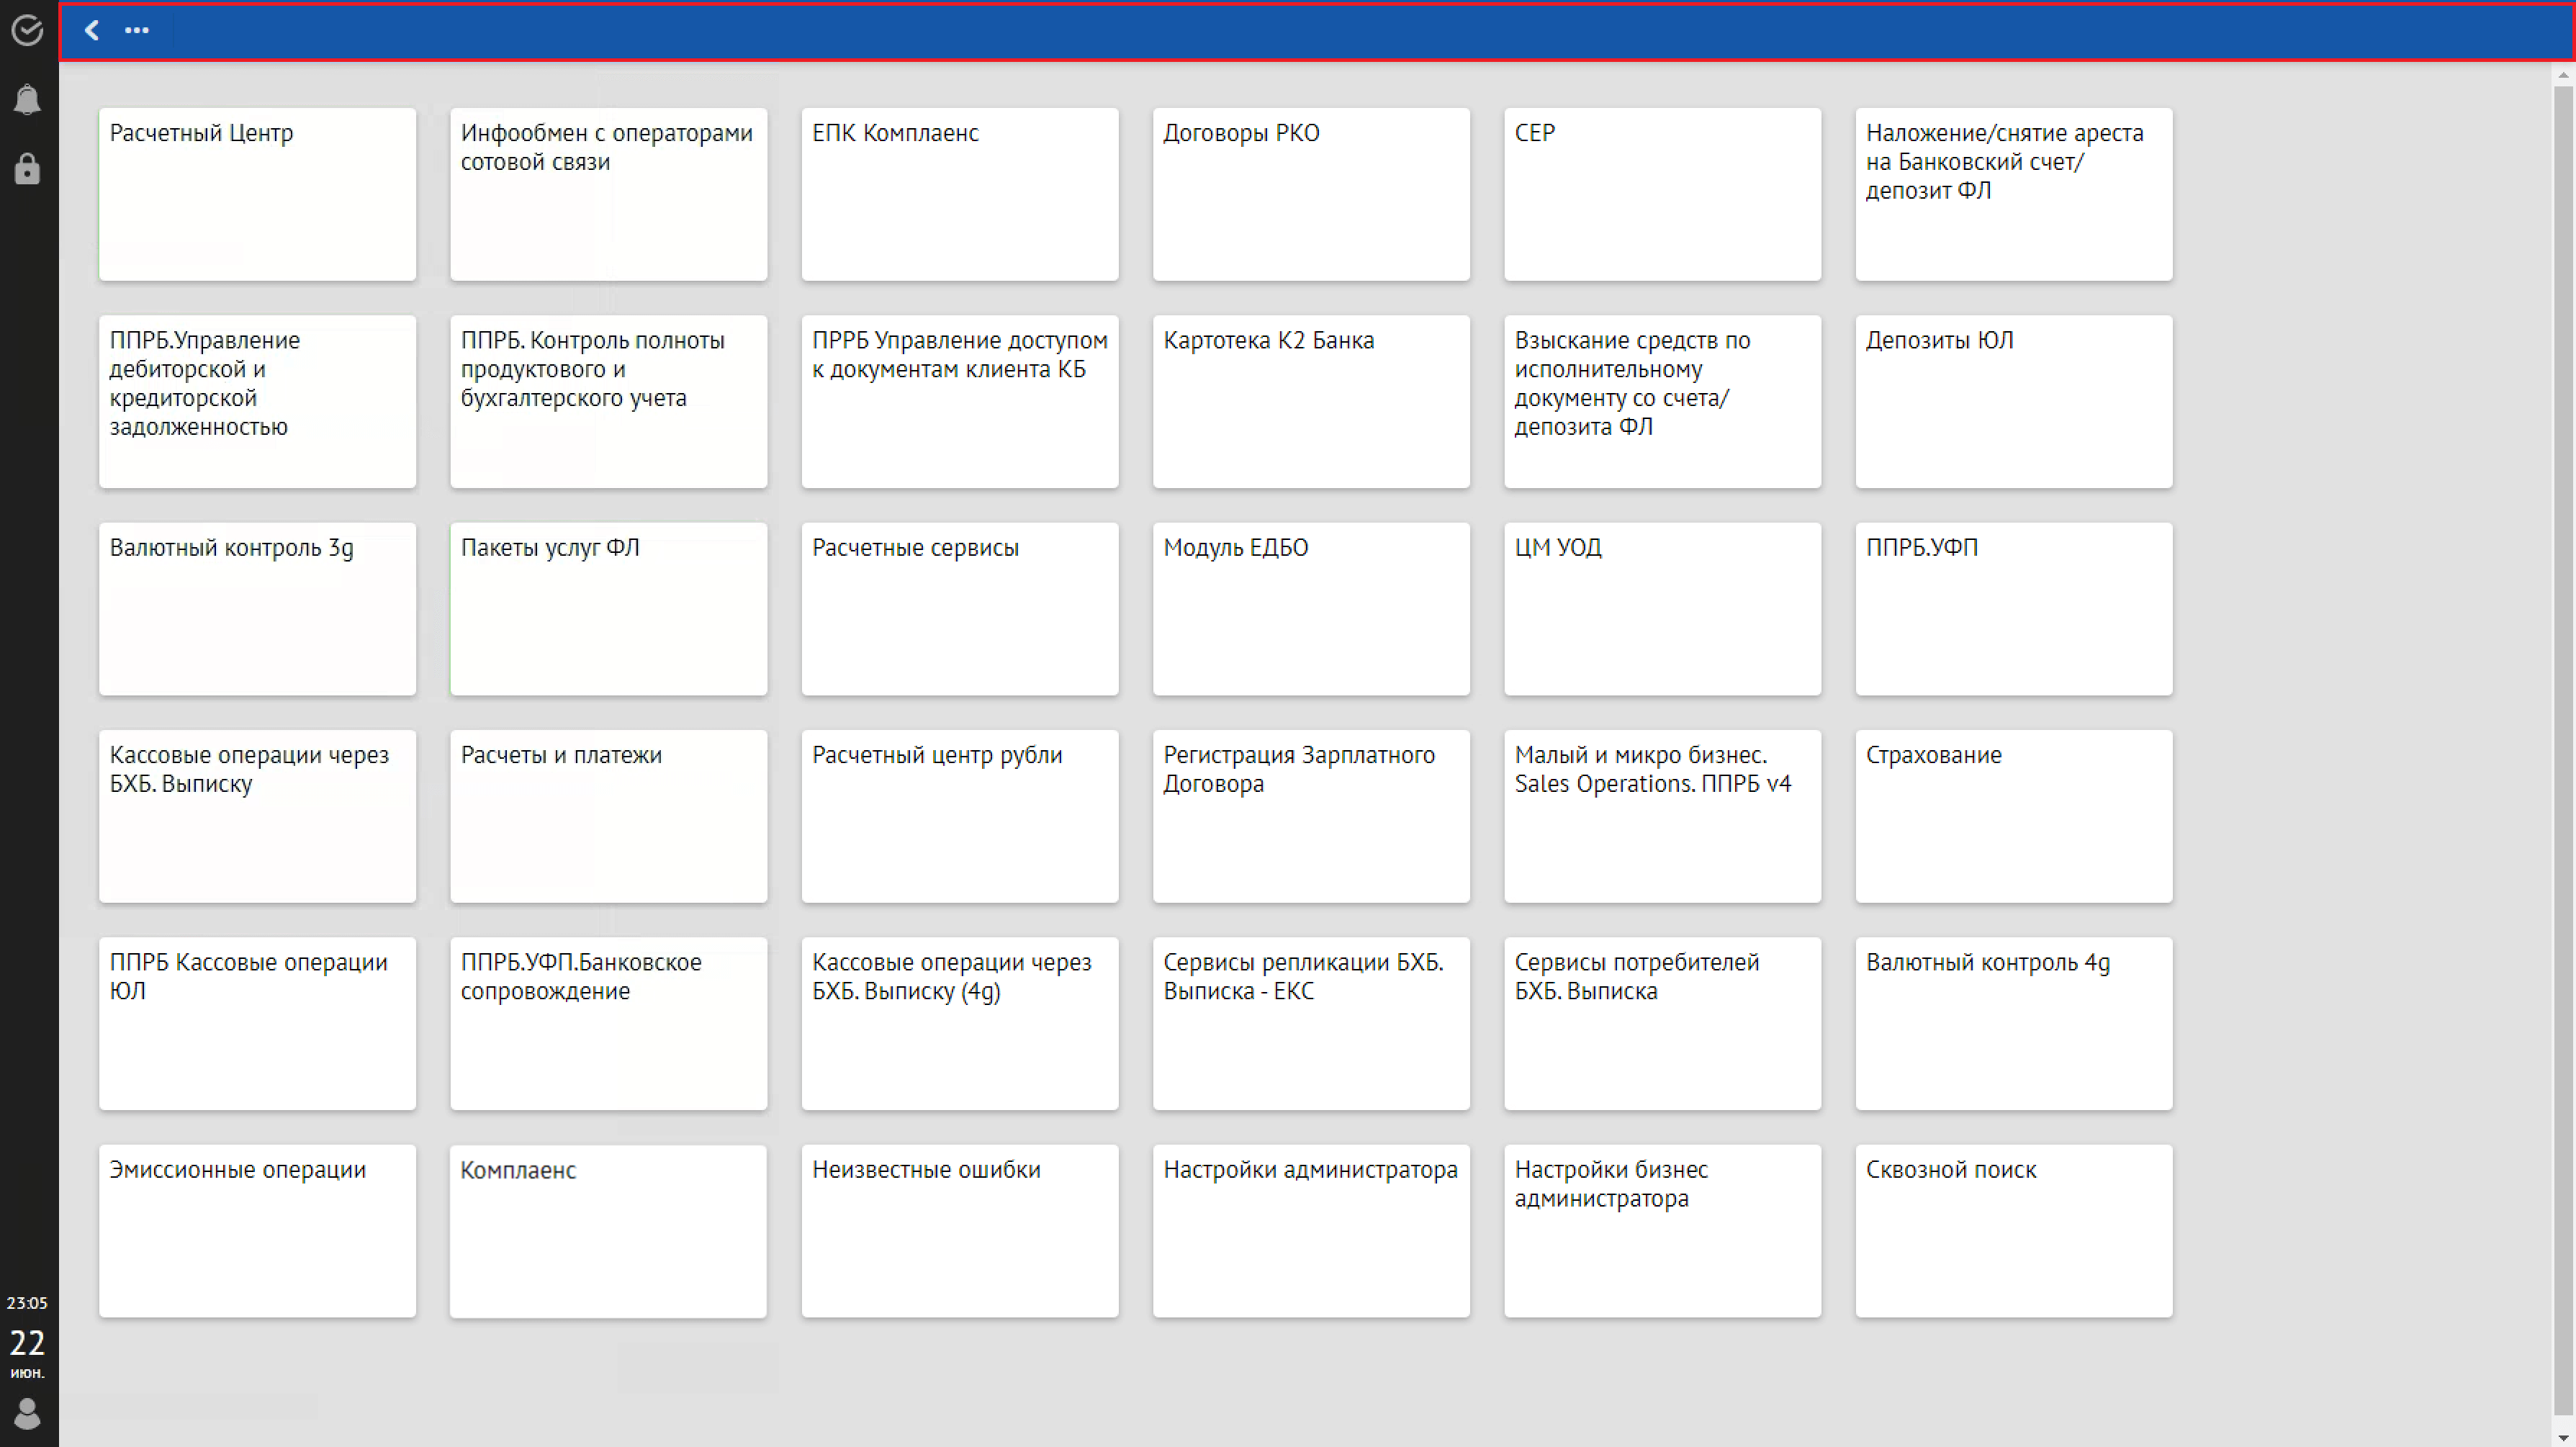The width and height of the screenshot is (2576, 1447).
Task: Open the Картотека К2 Банка tile
Action: (x=1311, y=401)
